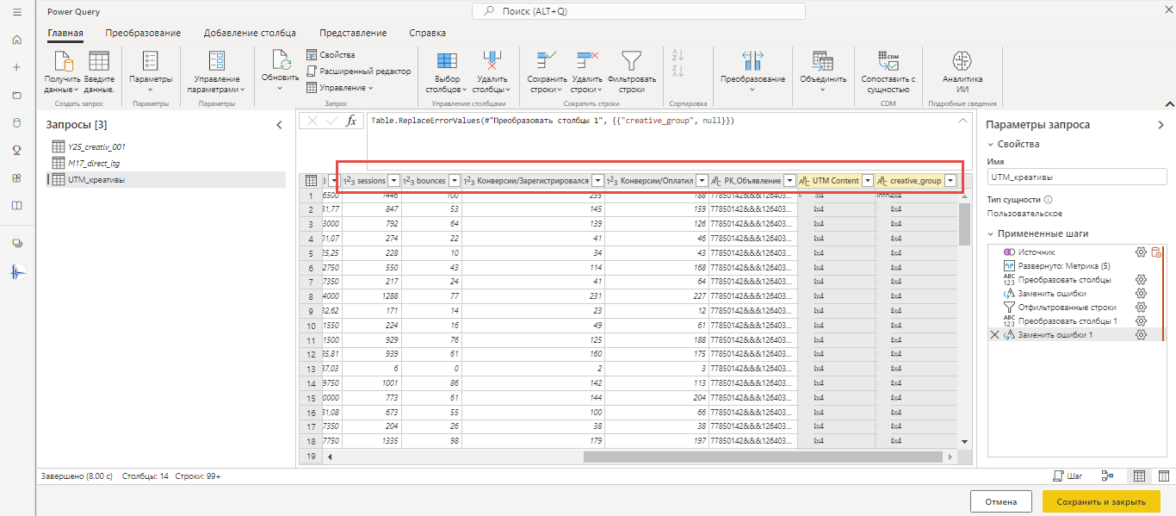Open creative_group column filter dropdown
Viewport: 1176px width, 516px height.
[949, 181]
